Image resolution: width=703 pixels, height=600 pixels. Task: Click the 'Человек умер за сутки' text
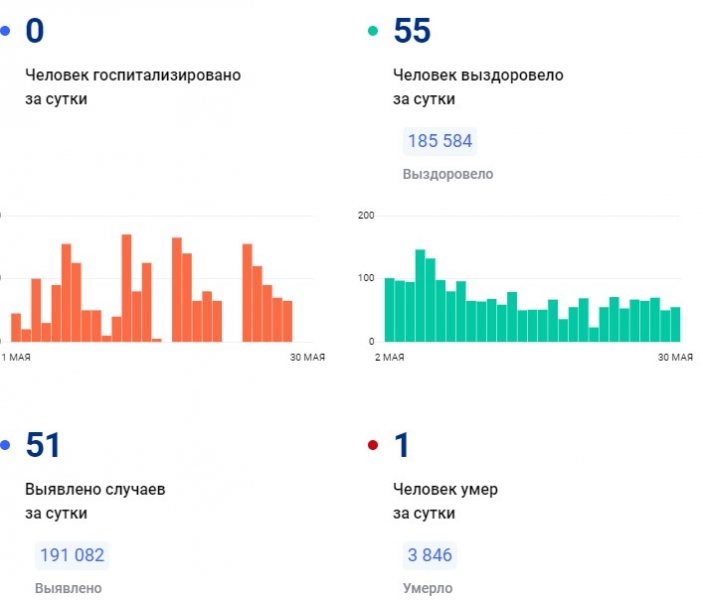(x=445, y=501)
